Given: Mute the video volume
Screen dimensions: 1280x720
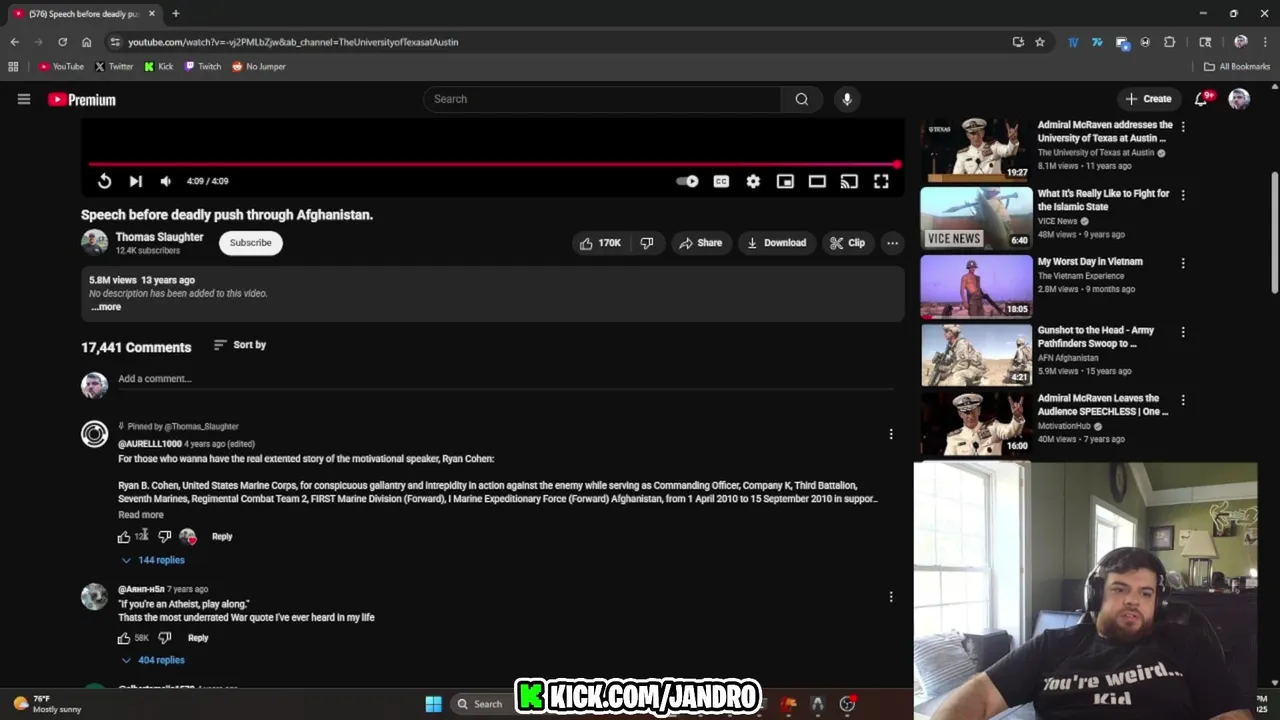Looking at the screenshot, I should point(166,181).
